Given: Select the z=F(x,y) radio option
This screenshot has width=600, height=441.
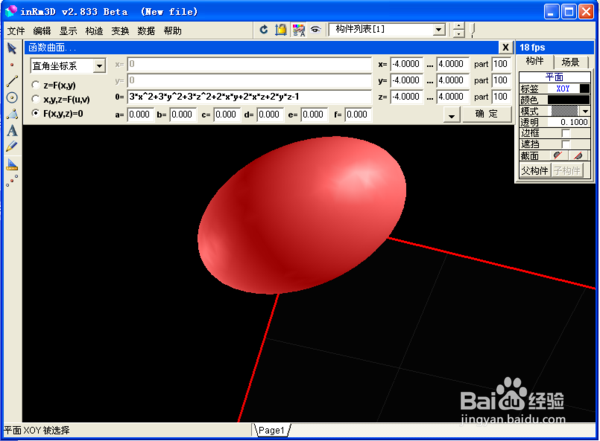Looking at the screenshot, I should point(36,85).
